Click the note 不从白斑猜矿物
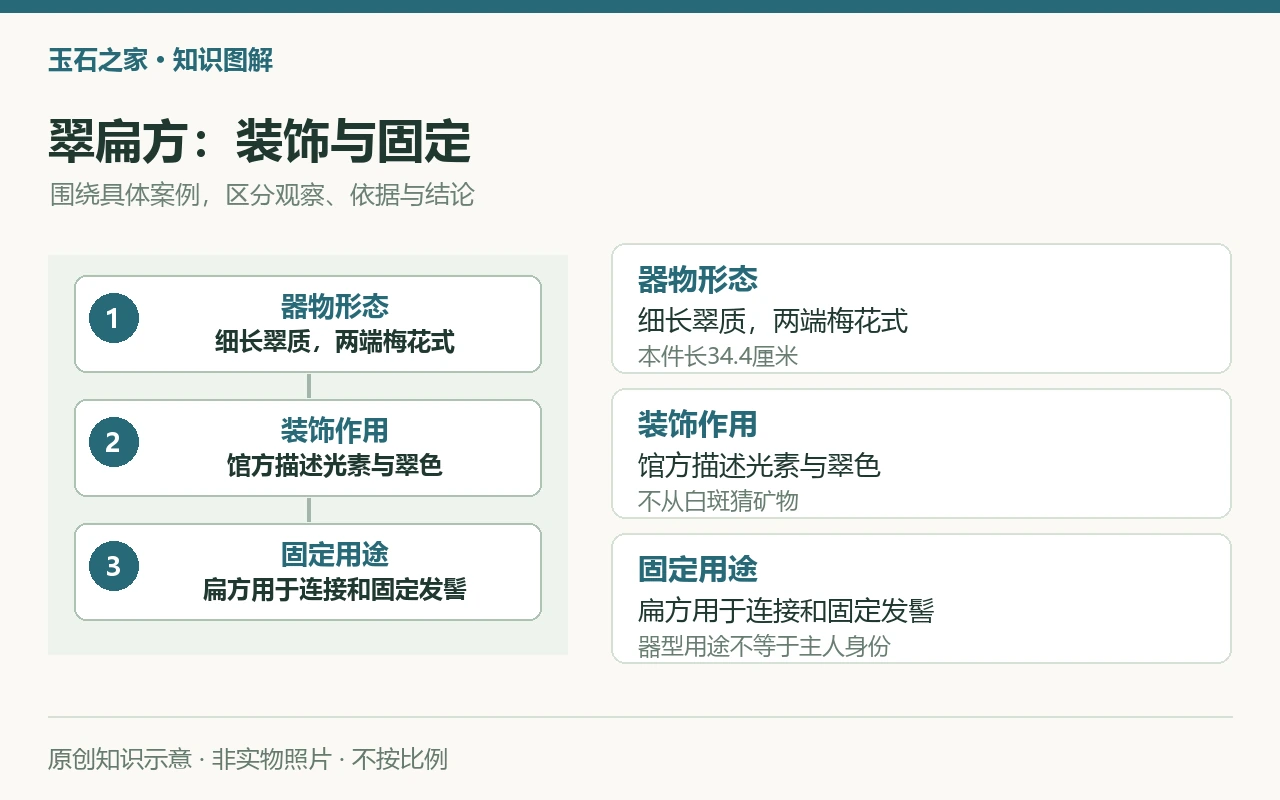The height and width of the screenshot is (800, 1280). coord(718,501)
